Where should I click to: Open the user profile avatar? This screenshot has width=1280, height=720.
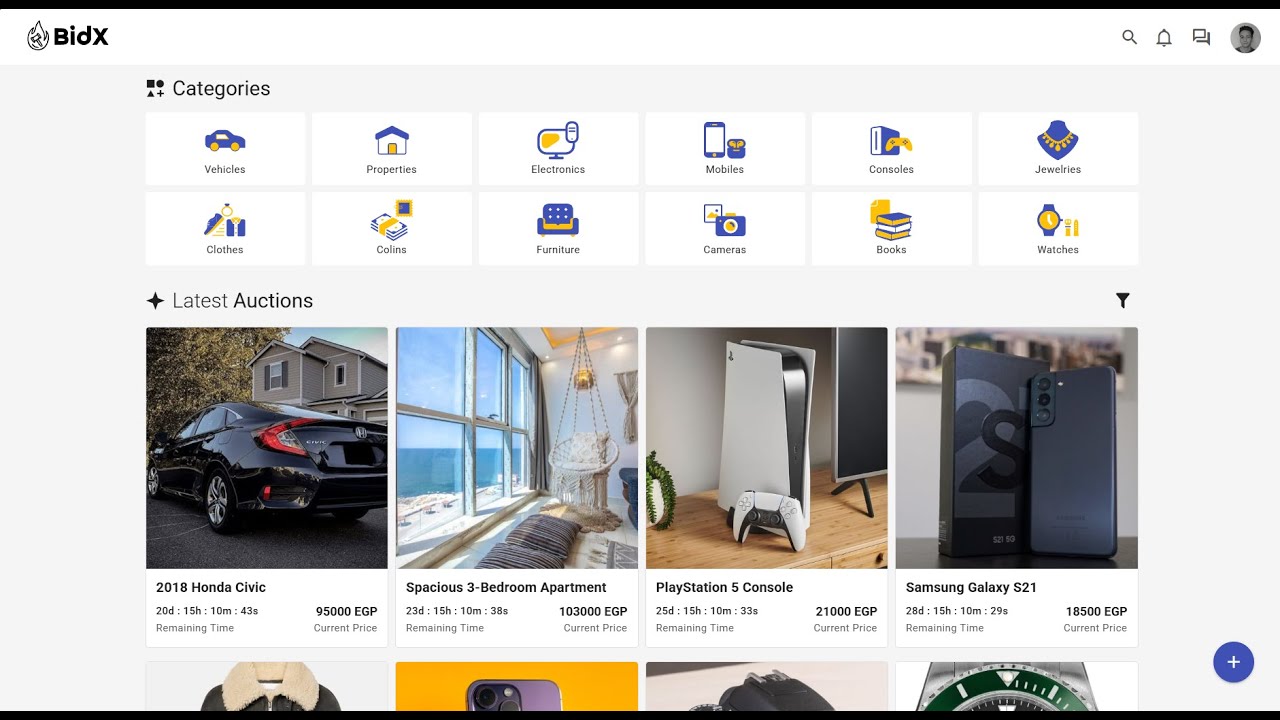coord(1245,38)
